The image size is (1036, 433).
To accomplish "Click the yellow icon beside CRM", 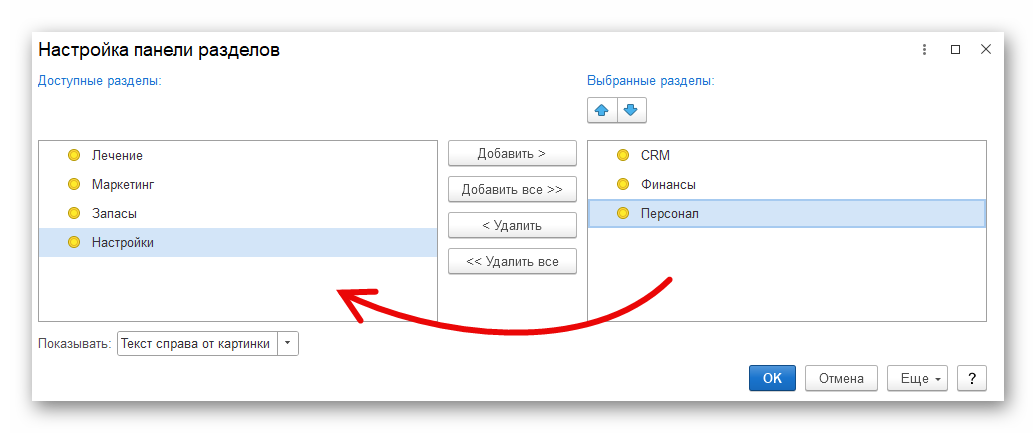I will (x=622, y=155).
